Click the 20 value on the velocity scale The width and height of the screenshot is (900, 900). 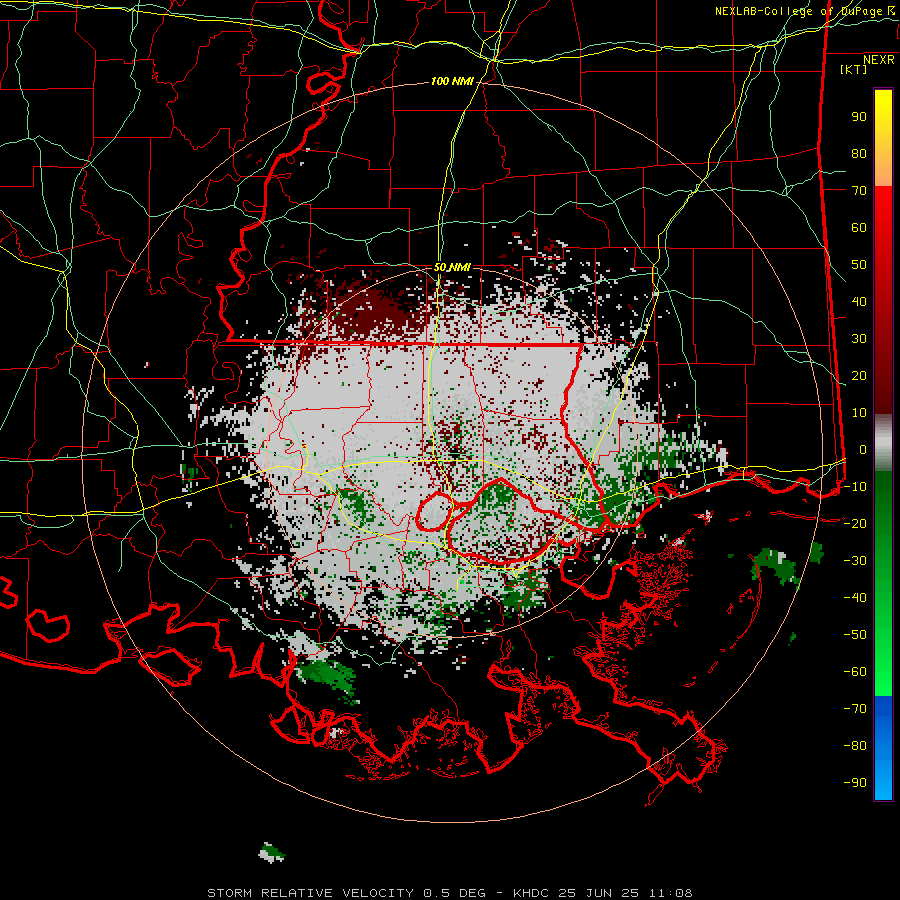(x=859, y=376)
